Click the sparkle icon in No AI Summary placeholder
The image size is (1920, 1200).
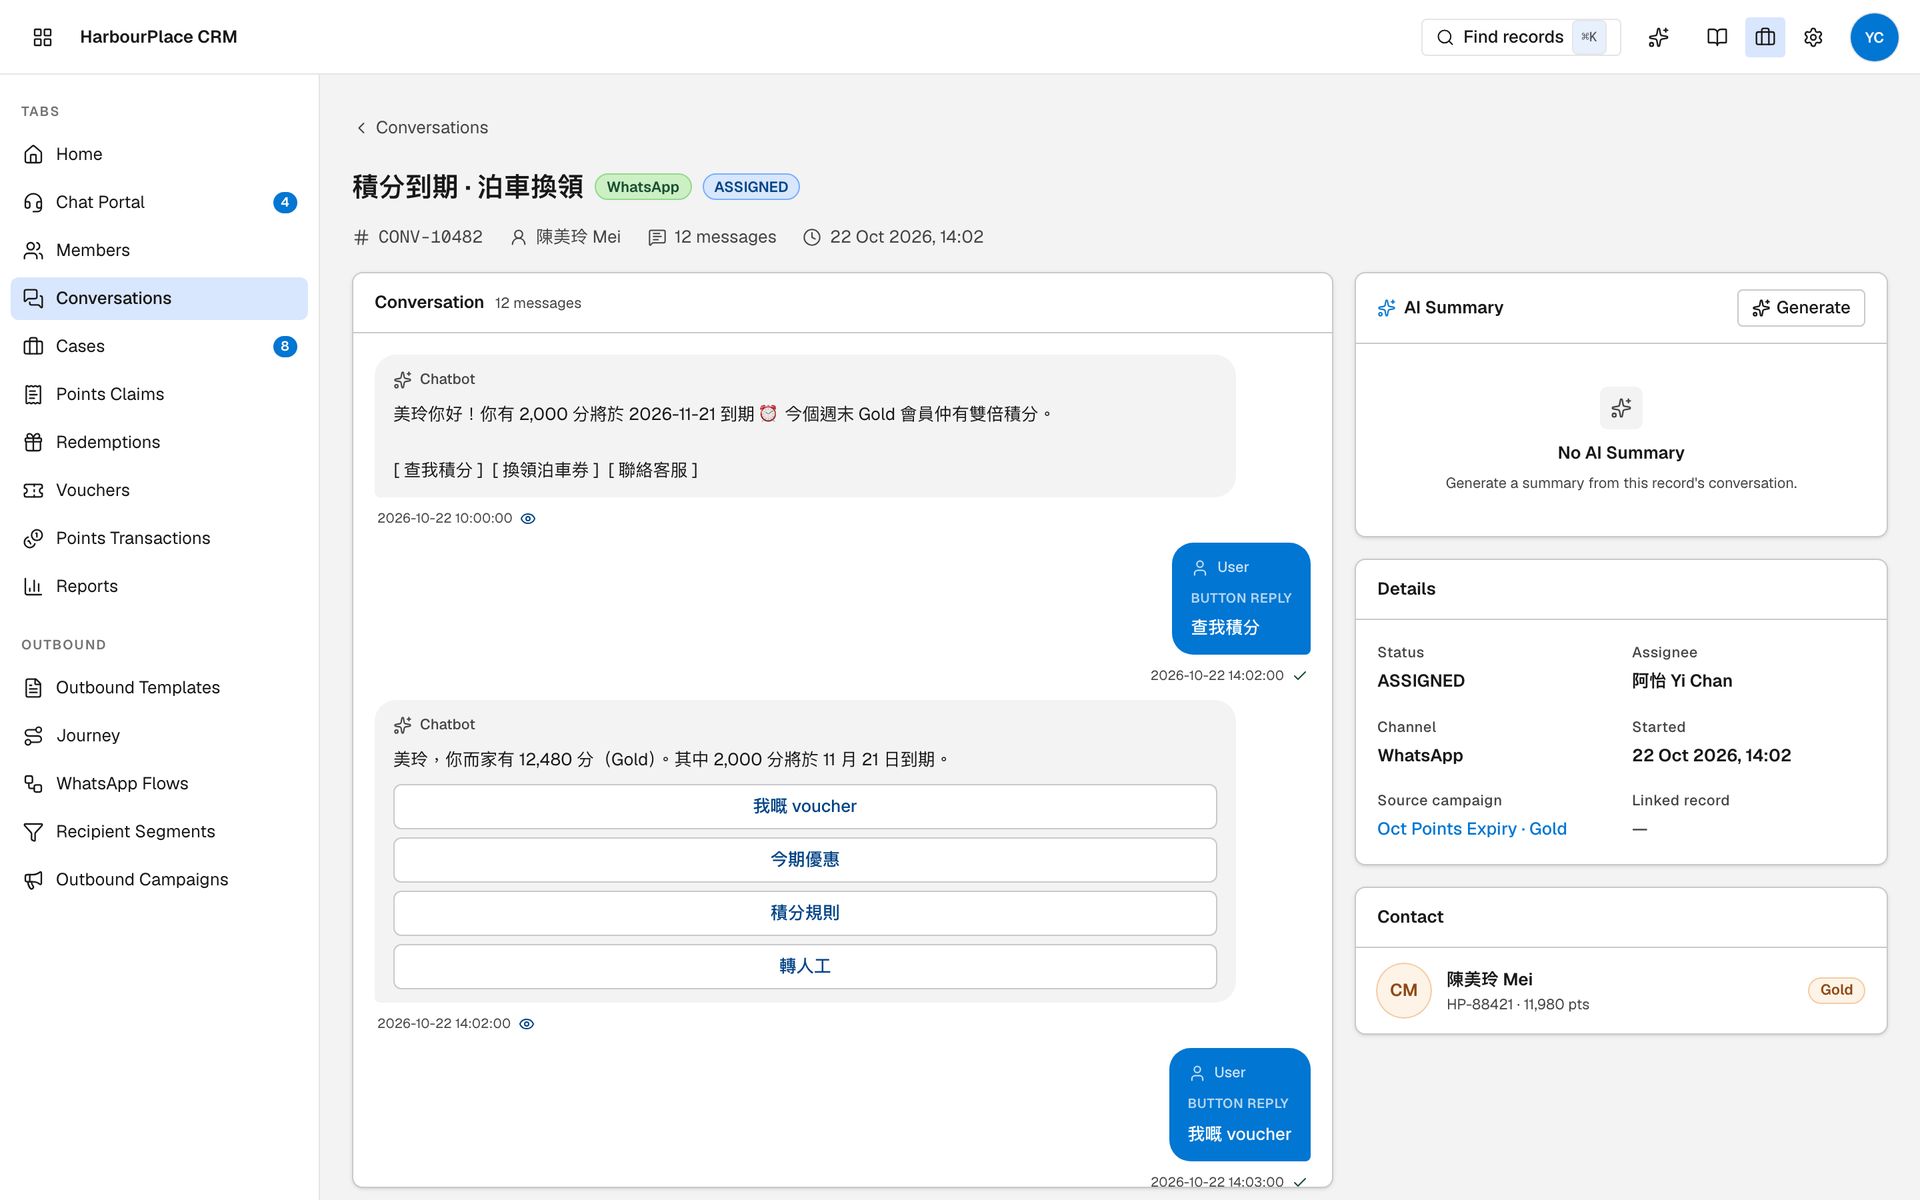(1621, 408)
